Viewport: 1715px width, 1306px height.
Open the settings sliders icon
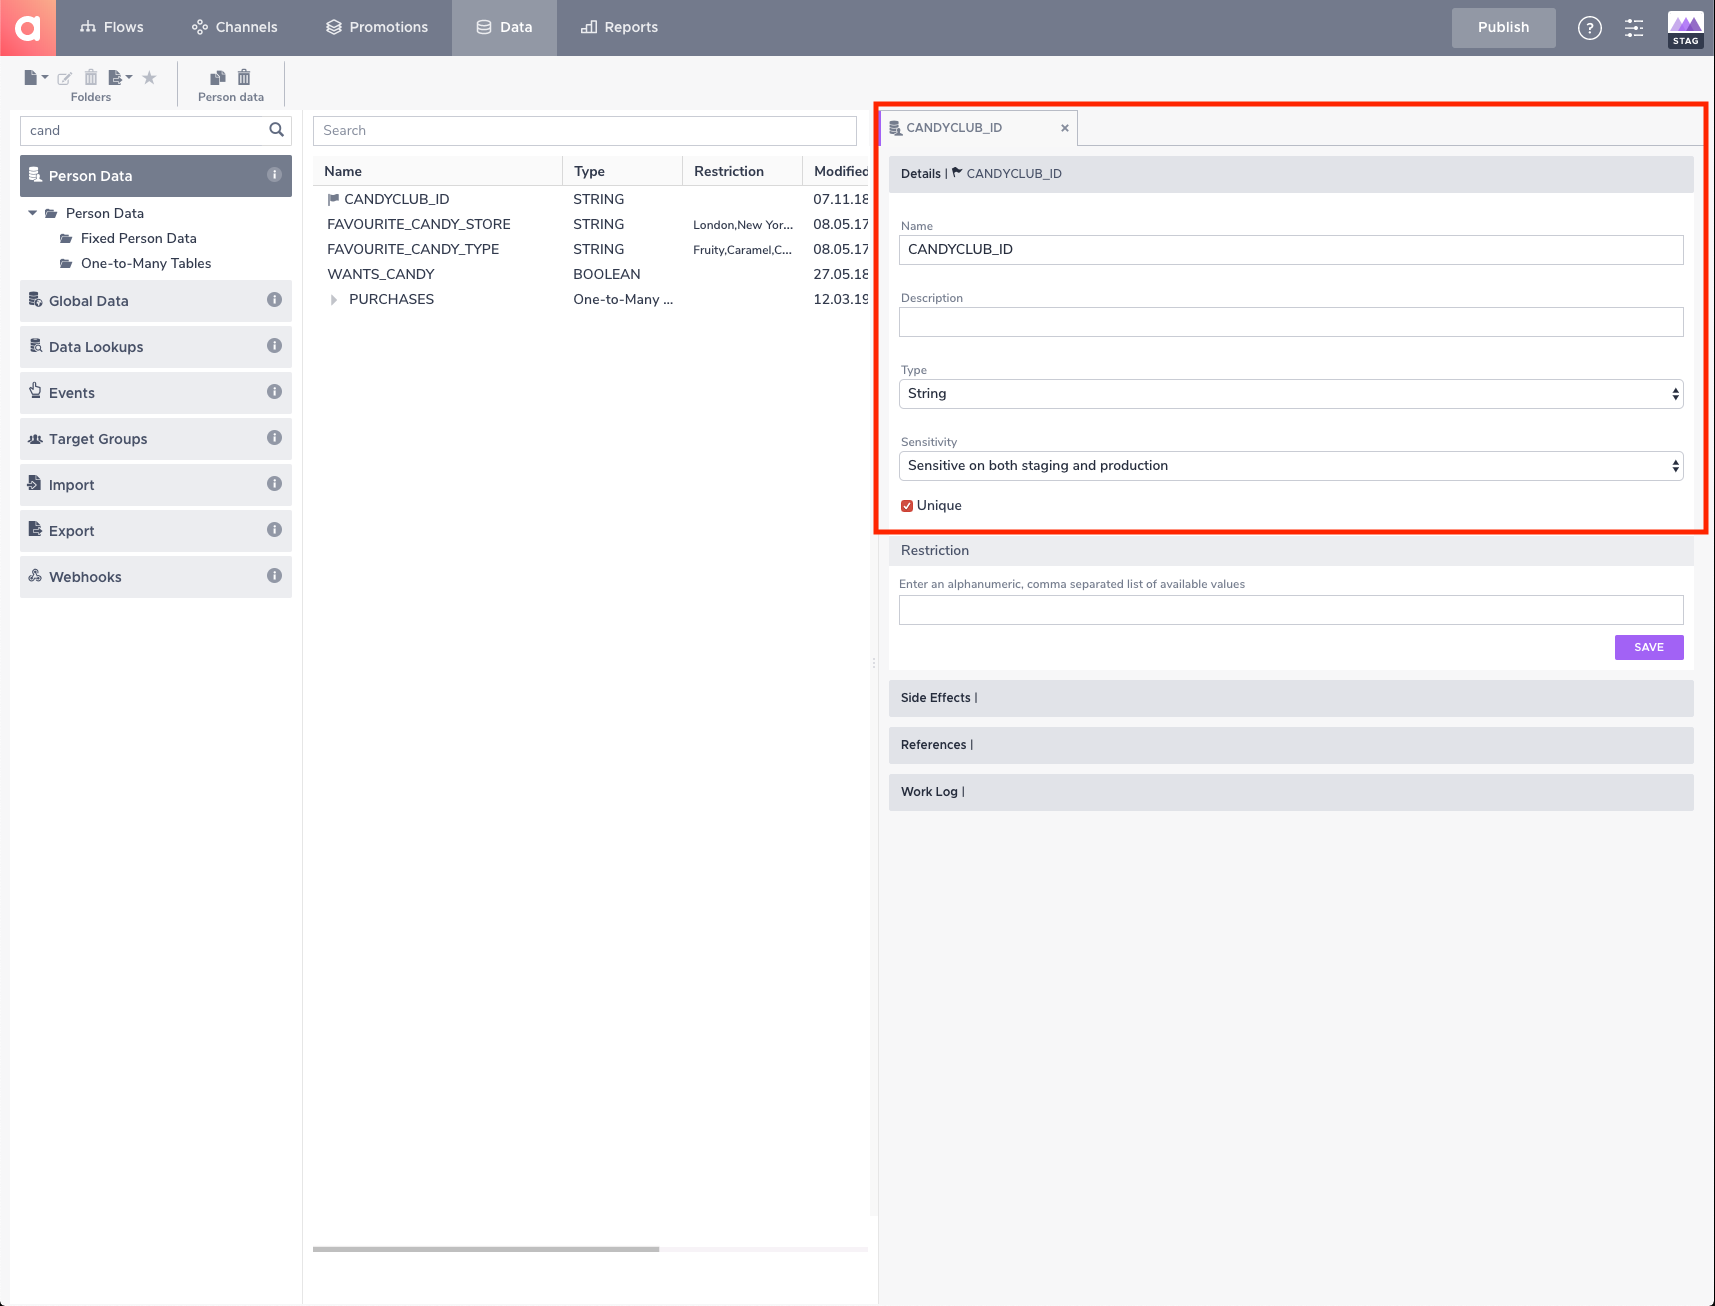tap(1633, 29)
